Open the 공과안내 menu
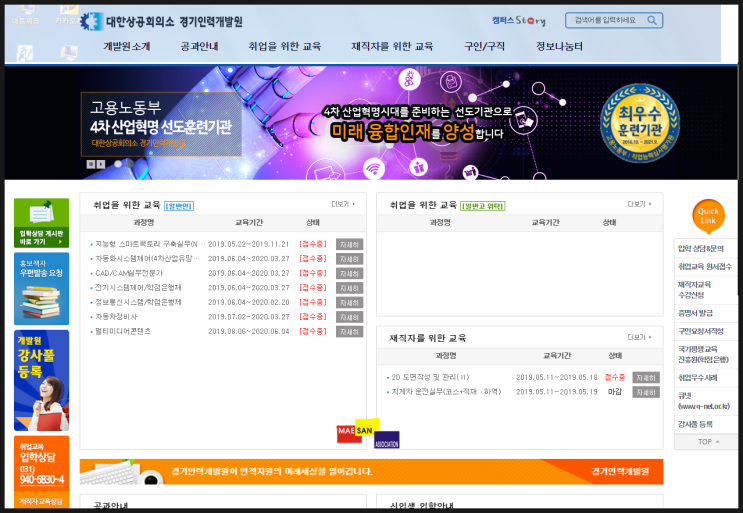Screen dimensions: 743x513 [x=199, y=46]
